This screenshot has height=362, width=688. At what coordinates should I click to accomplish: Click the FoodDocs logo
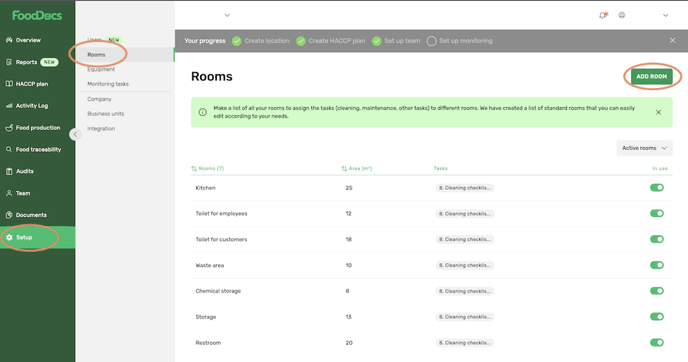pyautogui.click(x=37, y=15)
